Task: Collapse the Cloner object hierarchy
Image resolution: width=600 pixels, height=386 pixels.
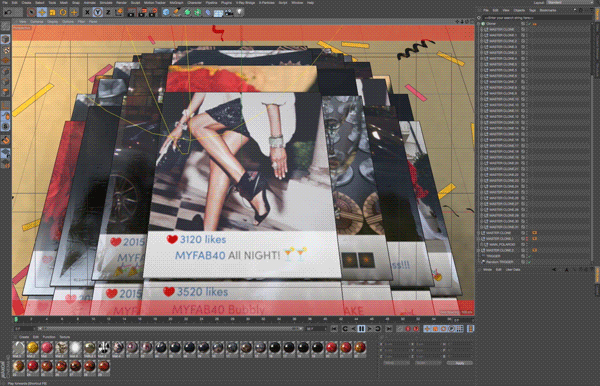Action: [x=479, y=24]
